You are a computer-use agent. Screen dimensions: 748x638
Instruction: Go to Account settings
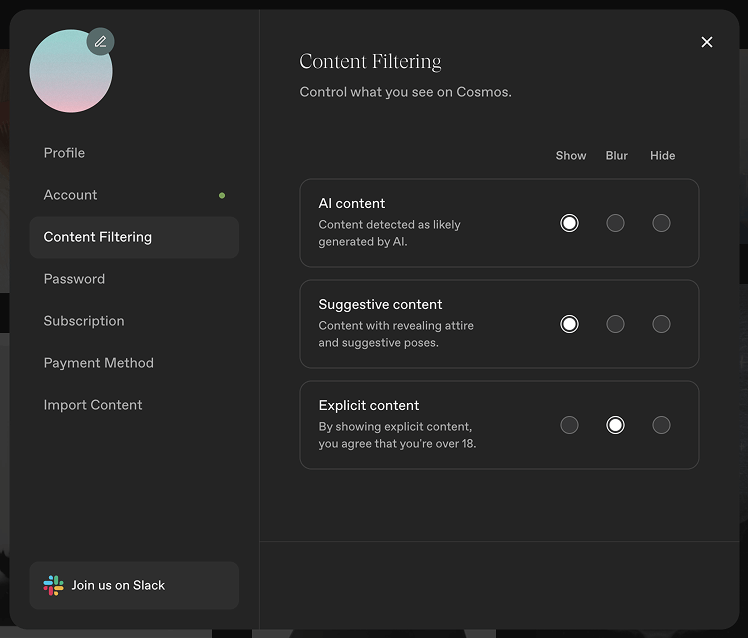point(70,195)
